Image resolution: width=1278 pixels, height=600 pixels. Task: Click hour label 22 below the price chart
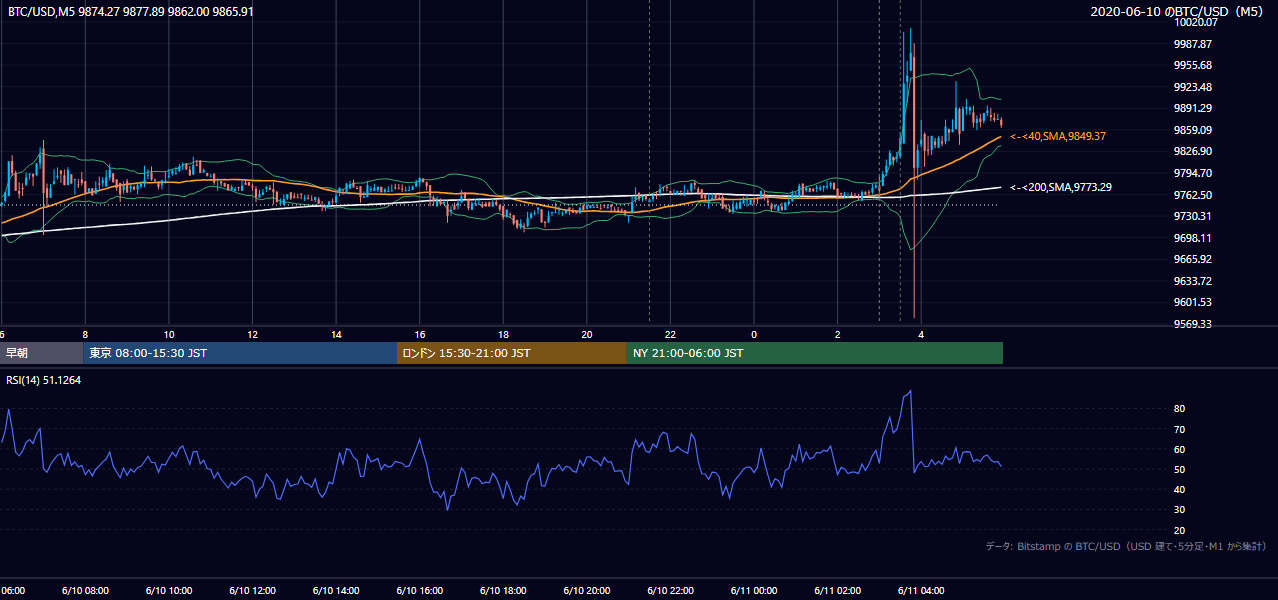click(x=671, y=334)
